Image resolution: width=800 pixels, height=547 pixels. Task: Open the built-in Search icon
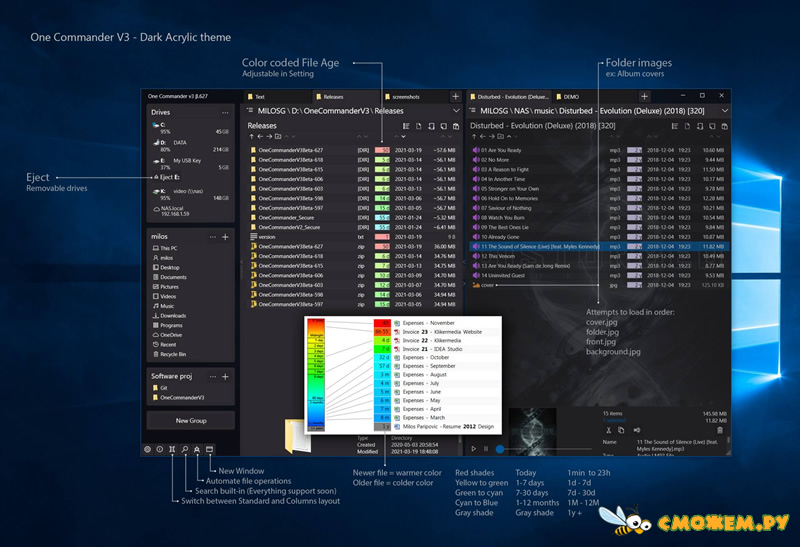point(185,449)
